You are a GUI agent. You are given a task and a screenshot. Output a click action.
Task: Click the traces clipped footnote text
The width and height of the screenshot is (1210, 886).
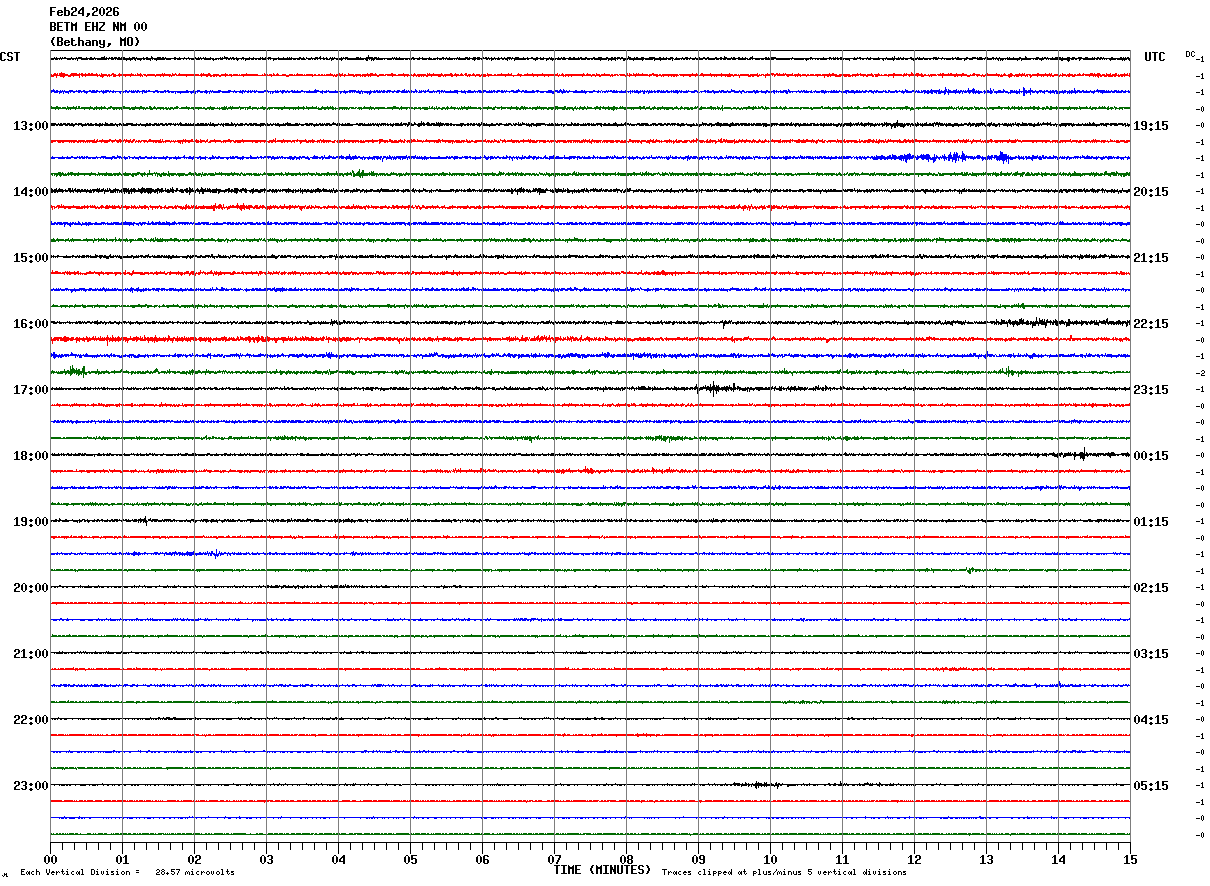point(784,873)
